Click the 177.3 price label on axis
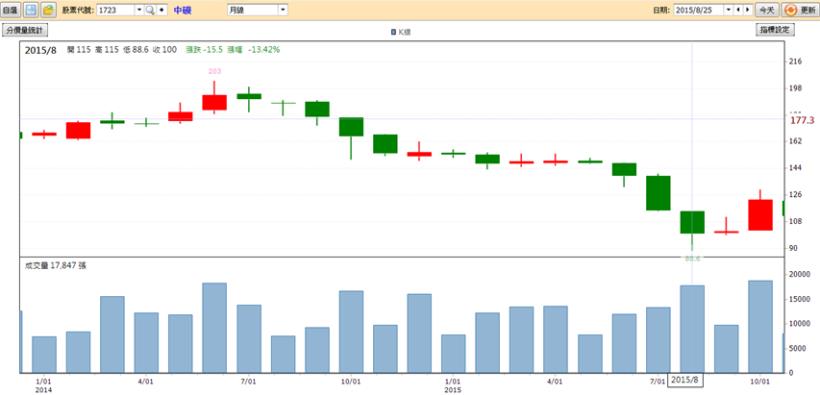Screen dimensions: 820x395 (x=802, y=121)
